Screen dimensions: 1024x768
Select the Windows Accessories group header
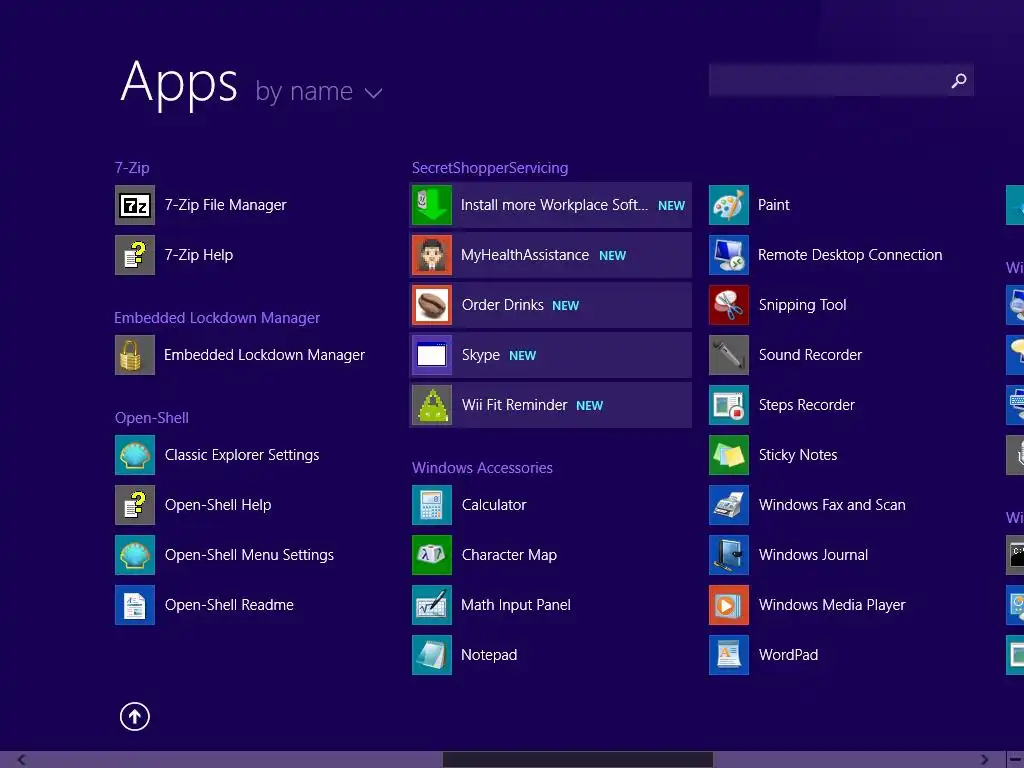482,468
